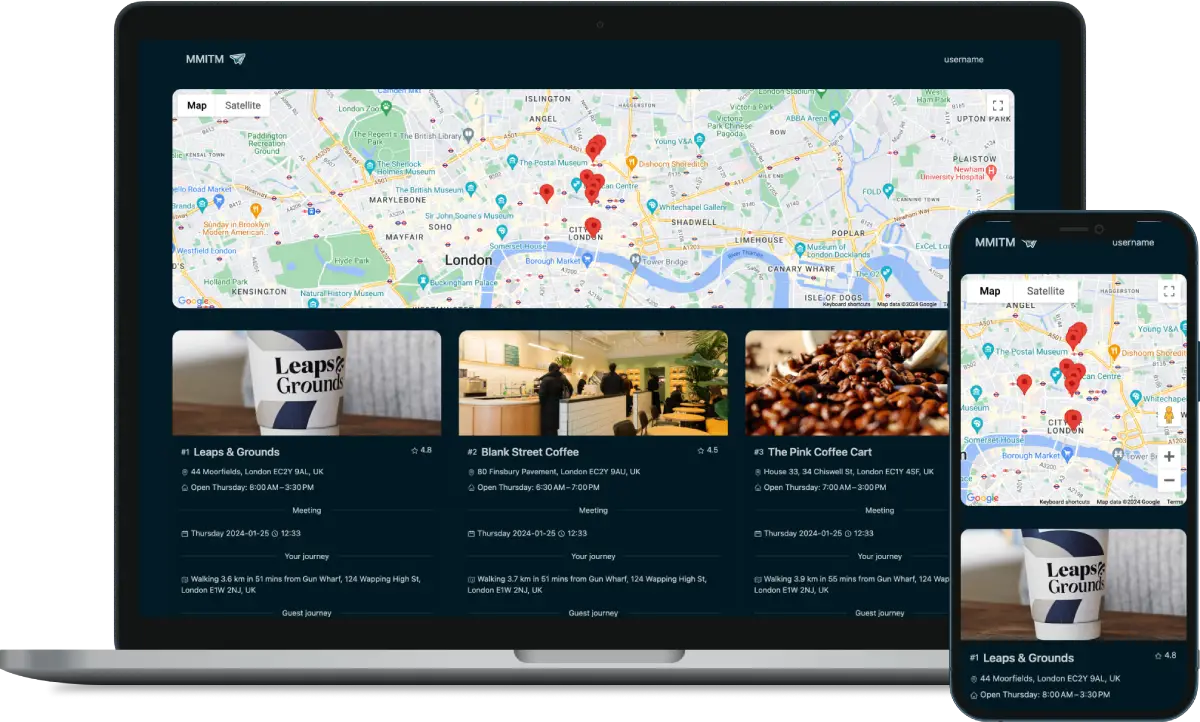
Task: Click the isolated red marker near the British Museum on the laptop map
Action: [546, 192]
